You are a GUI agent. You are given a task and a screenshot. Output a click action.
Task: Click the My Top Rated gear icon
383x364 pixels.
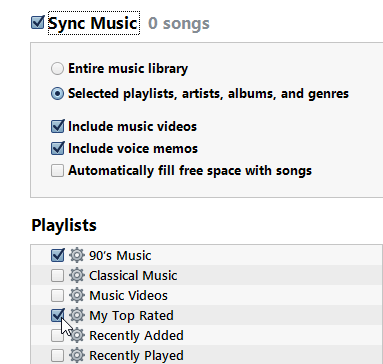click(x=77, y=316)
